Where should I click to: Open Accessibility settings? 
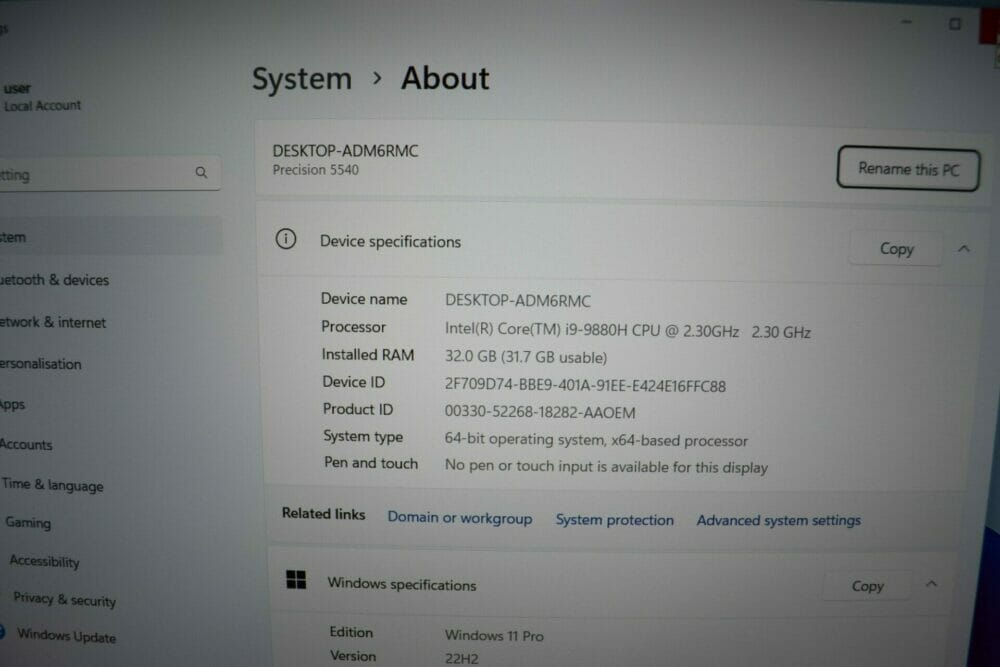pyautogui.click(x=44, y=561)
